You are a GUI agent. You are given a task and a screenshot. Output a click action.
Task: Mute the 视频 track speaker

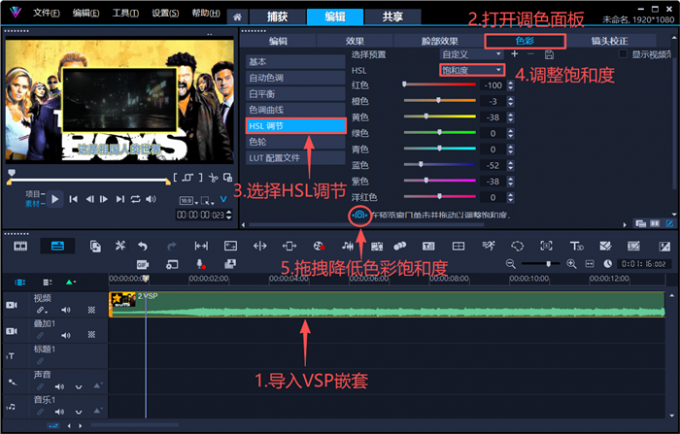pyautogui.click(x=65, y=310)
